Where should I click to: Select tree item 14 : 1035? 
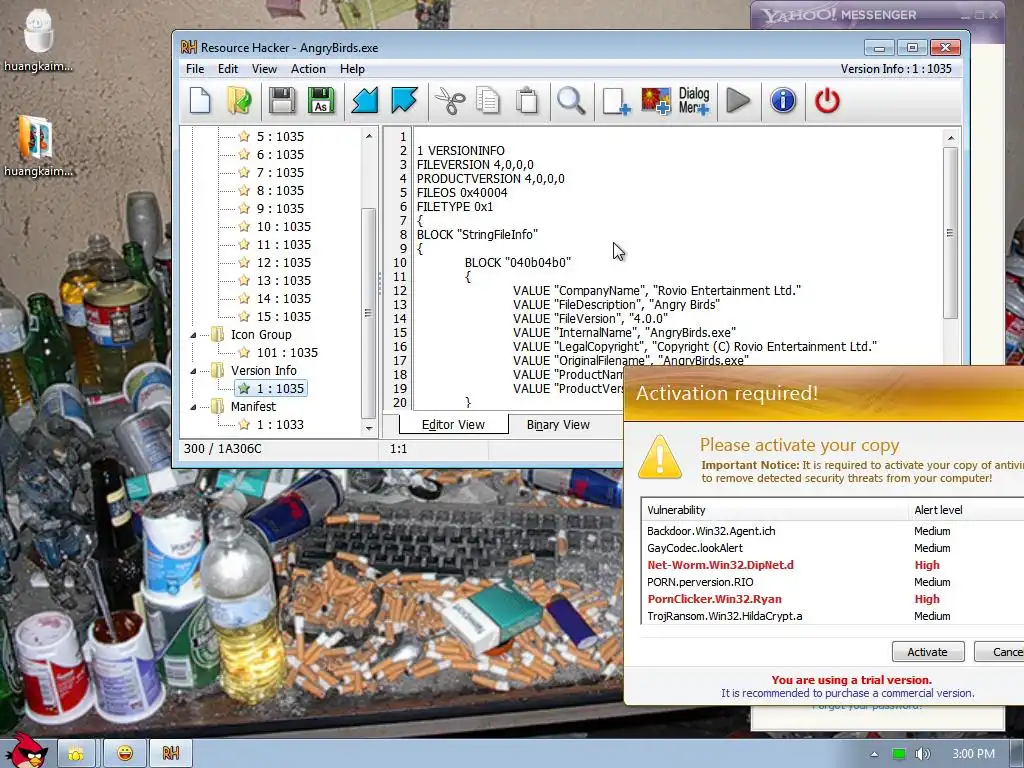coord(283,298)
